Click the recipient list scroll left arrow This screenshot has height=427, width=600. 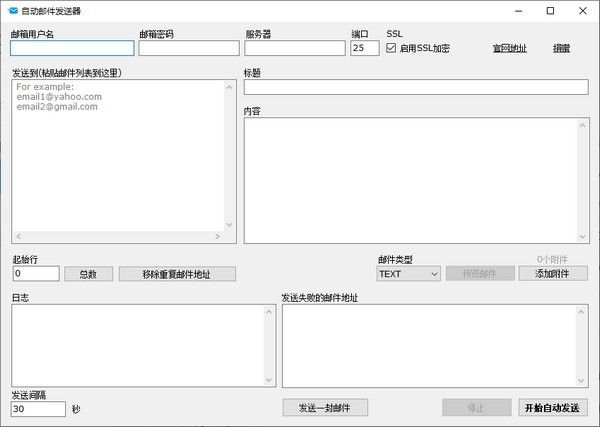click(x=19, y=236)
